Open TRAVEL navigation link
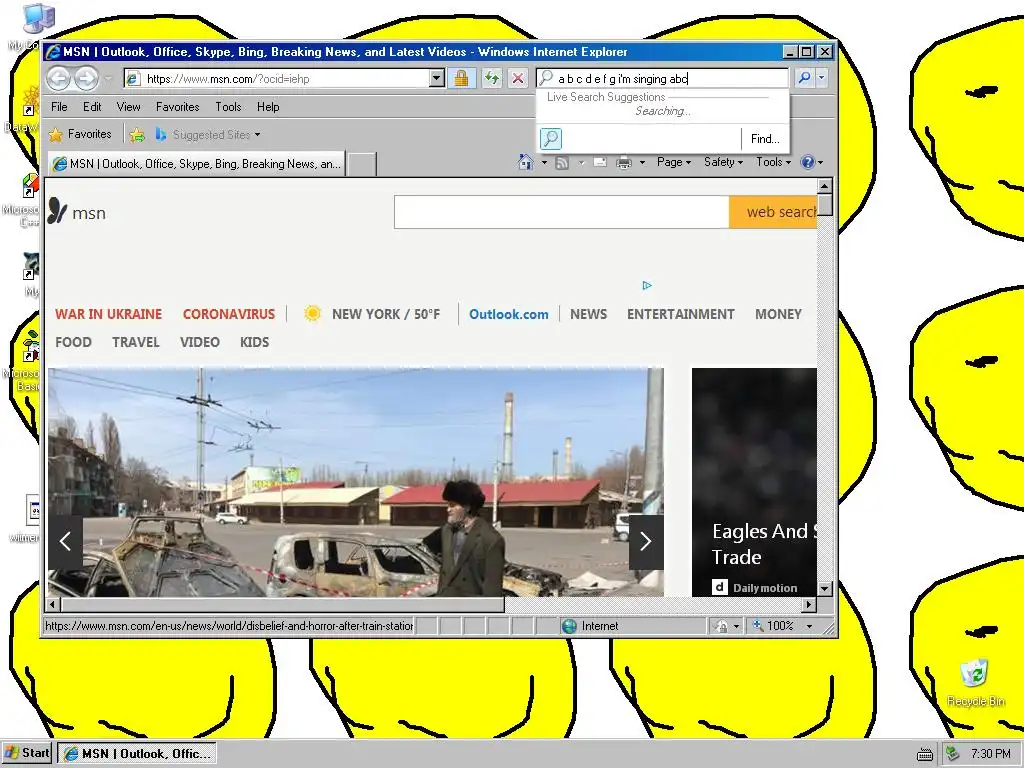 (x=136, y=342)
